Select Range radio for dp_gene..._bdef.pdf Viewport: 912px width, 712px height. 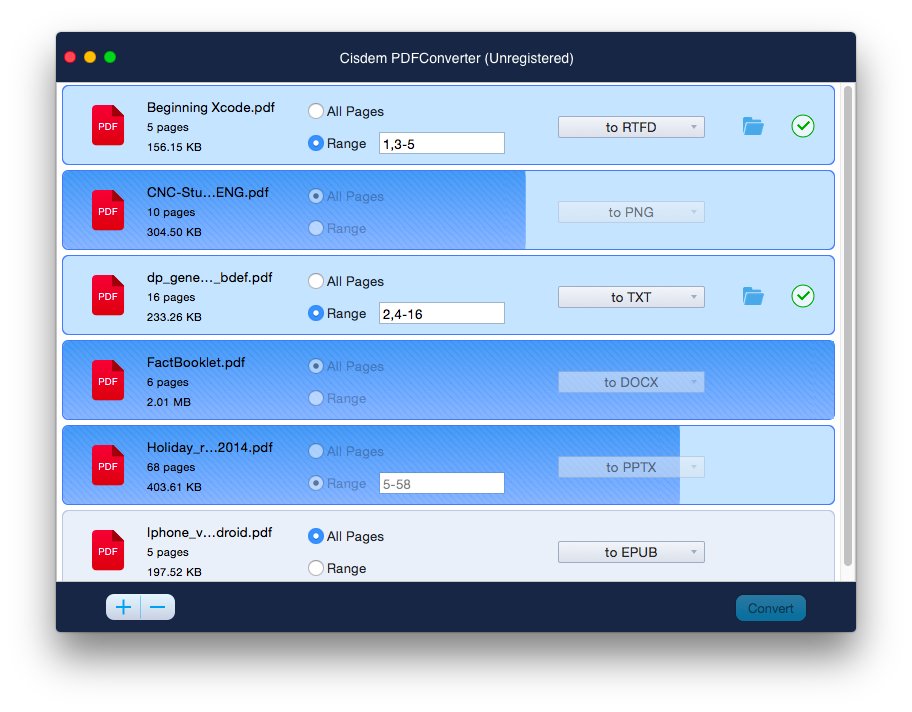315,313
